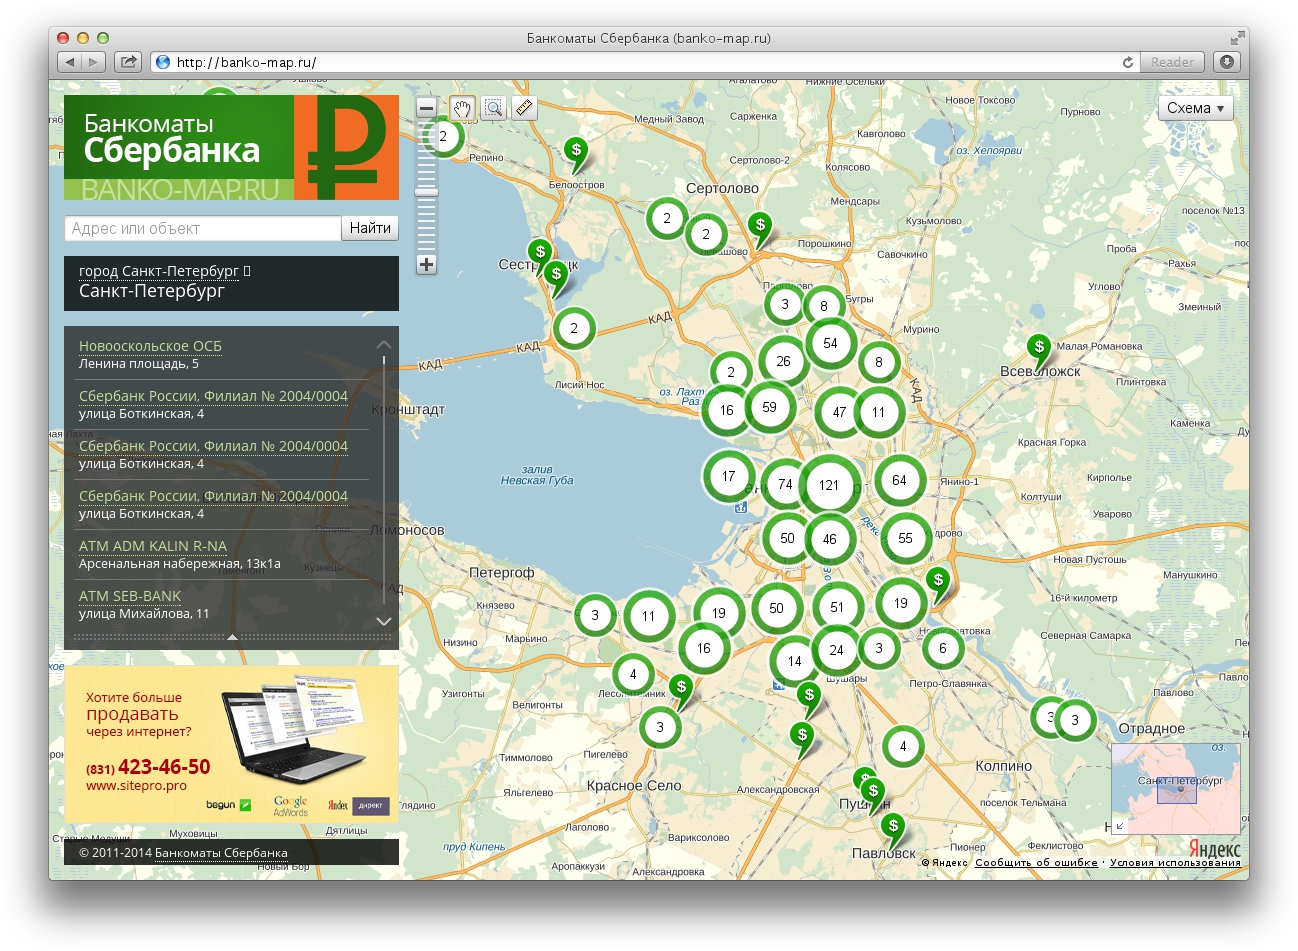Open the cluster marker numbered 47
This screenshot has width=1298, height=951.
coord(839,412)
